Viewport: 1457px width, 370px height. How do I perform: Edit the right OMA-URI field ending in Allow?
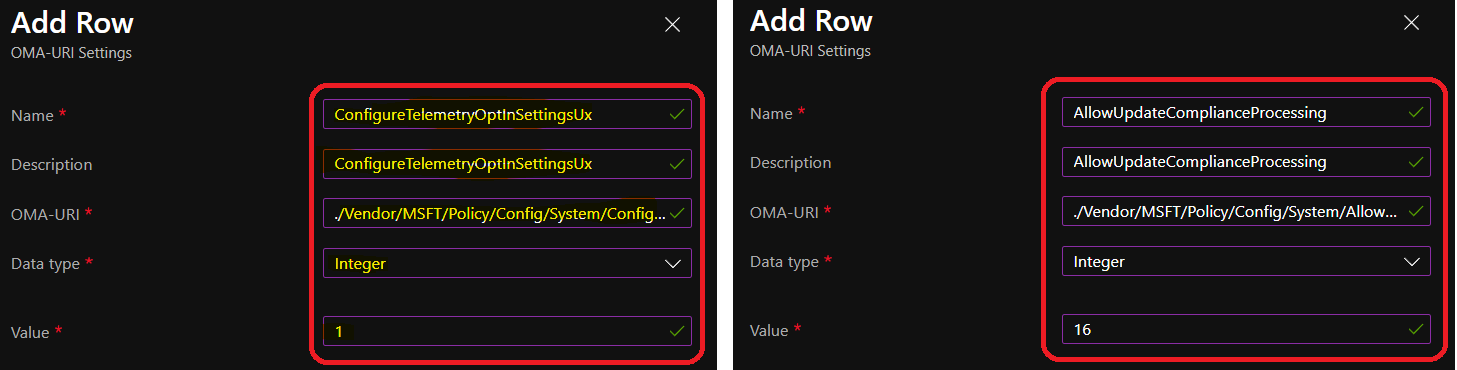[1246, 211]
